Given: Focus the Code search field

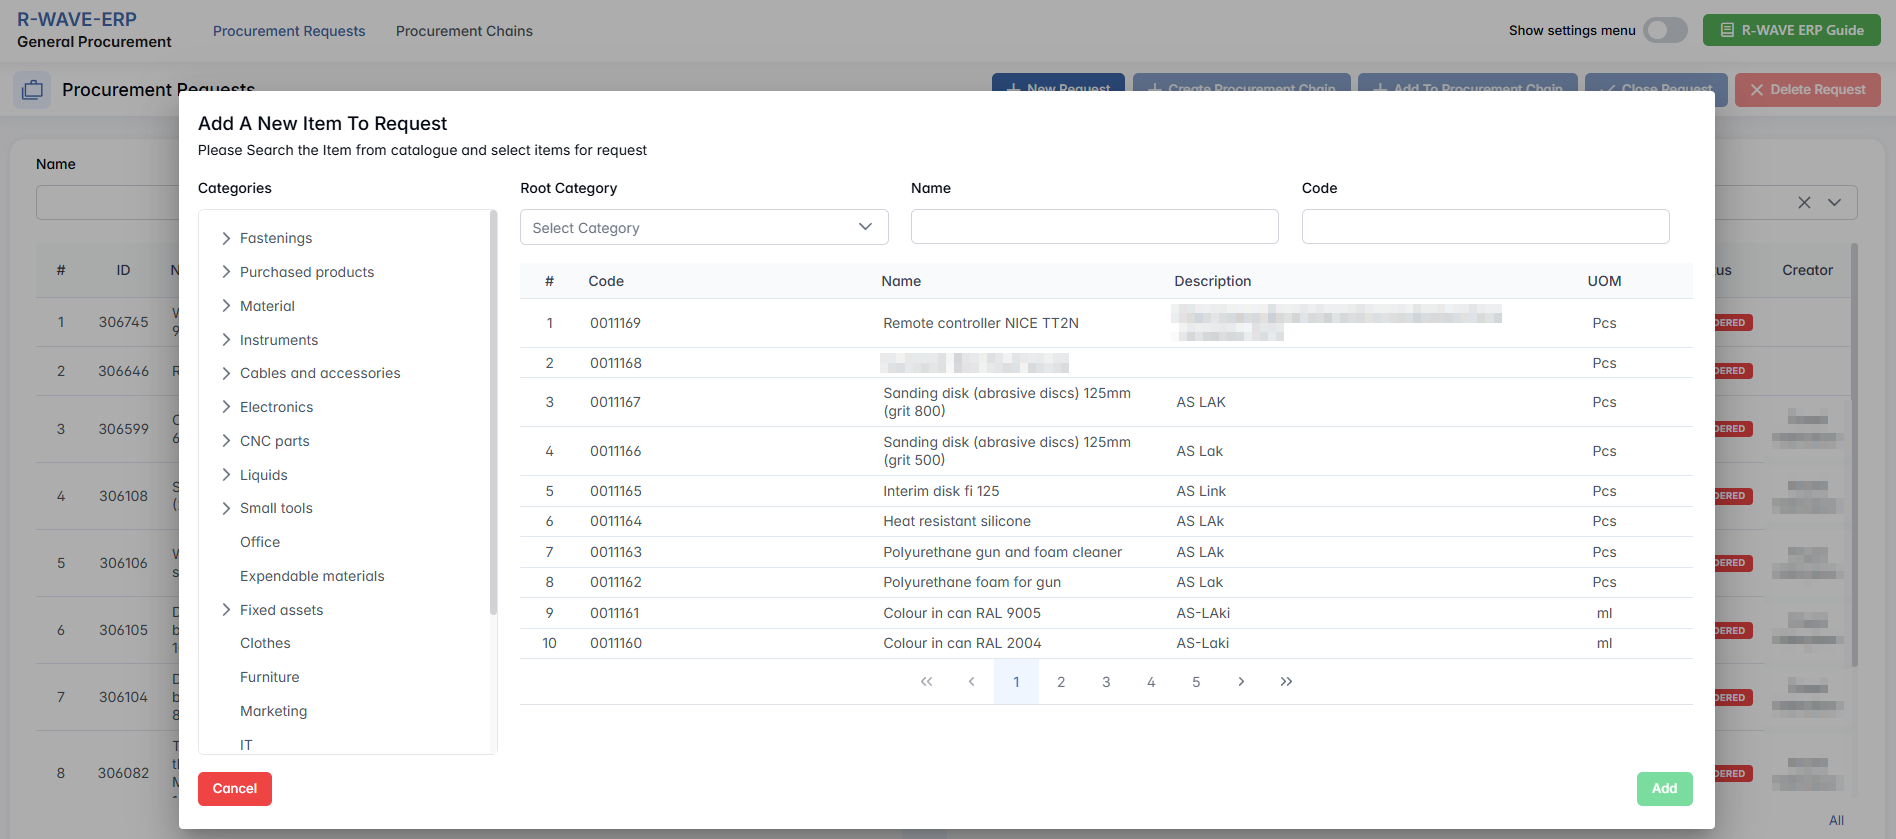Looking at the screenshot, I should [1485, 227].
